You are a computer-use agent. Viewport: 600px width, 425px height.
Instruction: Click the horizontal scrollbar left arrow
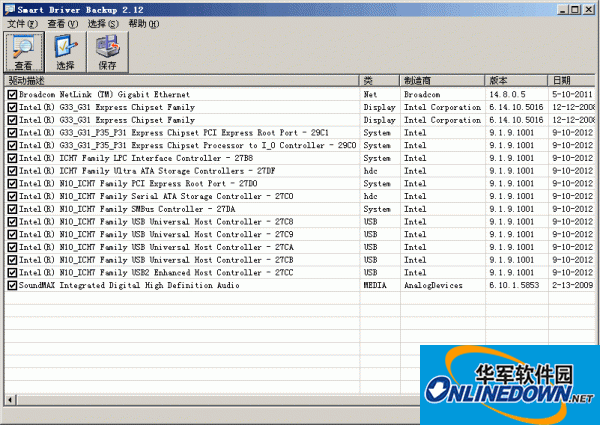pyautogui.click(x=10, y=400)
